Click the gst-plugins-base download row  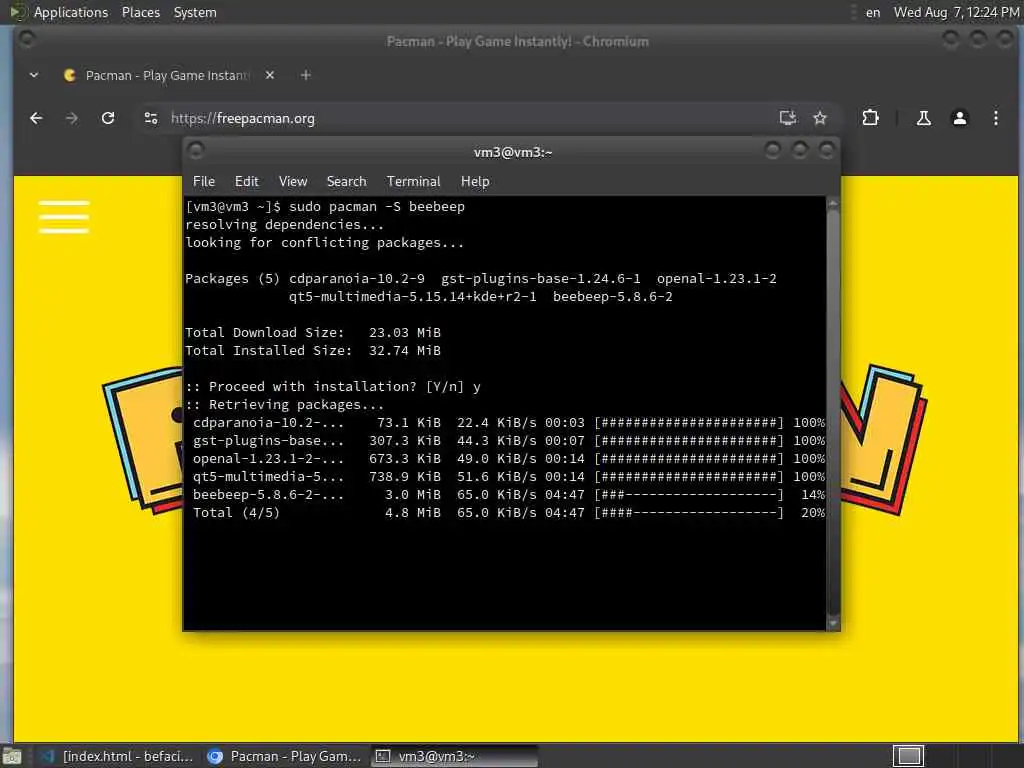(x=509, y=441)
